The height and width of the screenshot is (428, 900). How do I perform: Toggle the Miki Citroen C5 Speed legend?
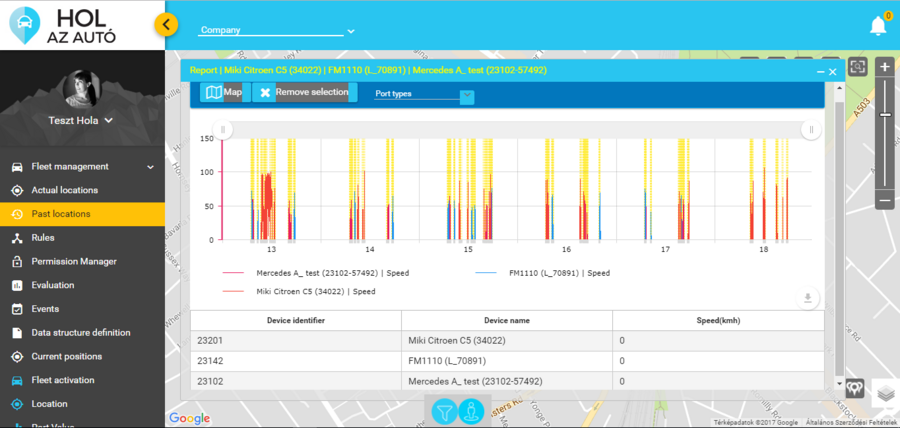point(315,292)
